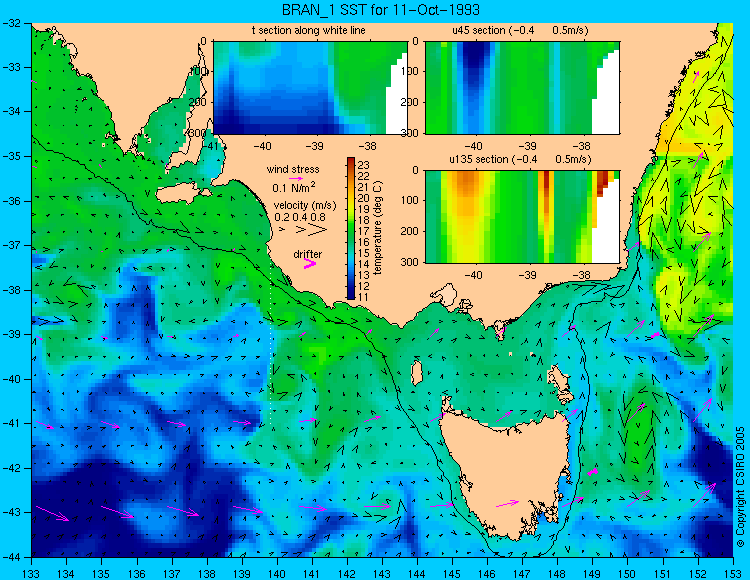Open the temperature section inset plot
Viewport: 750px width, 580px height.
pyautogui.click(x=310, y=88)
